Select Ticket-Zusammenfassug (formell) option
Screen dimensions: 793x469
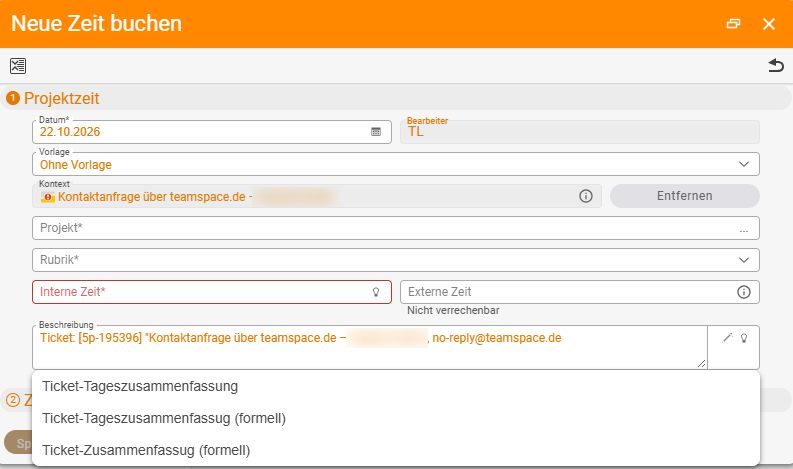pyautogui.click(x=395, y=450)
